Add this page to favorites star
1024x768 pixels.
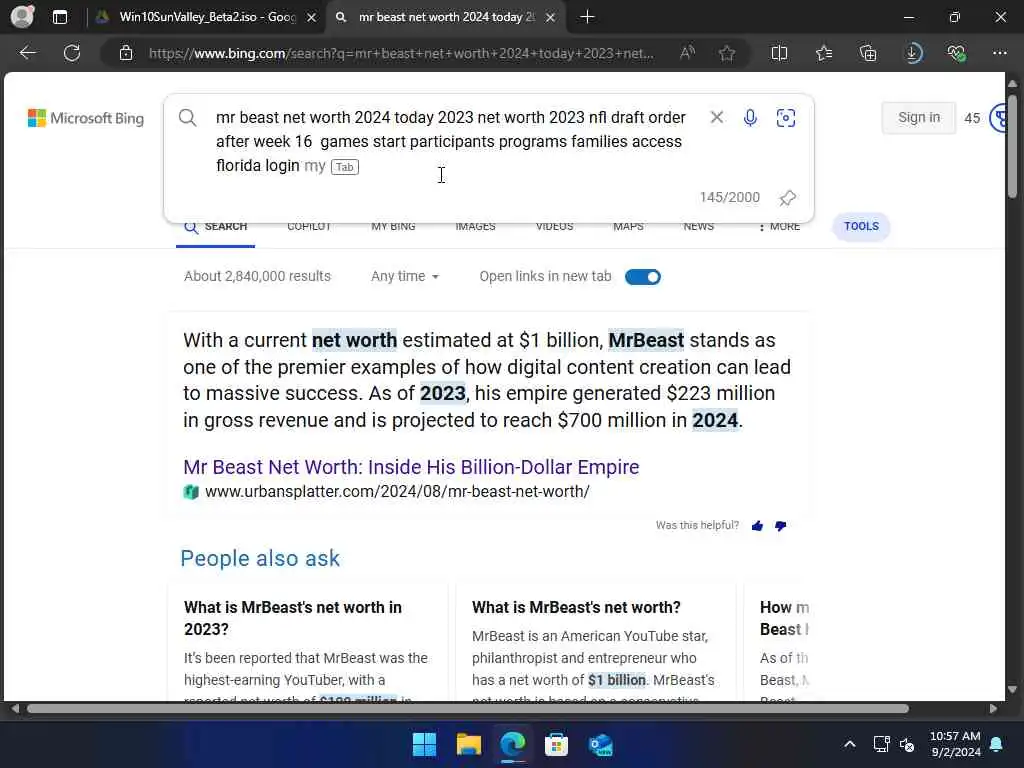coord(727,53)
